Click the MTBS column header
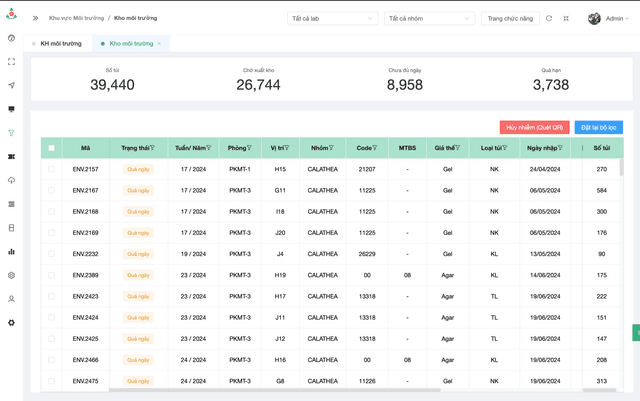The height and width of the screenshot is (401, 640). point(407,148)
